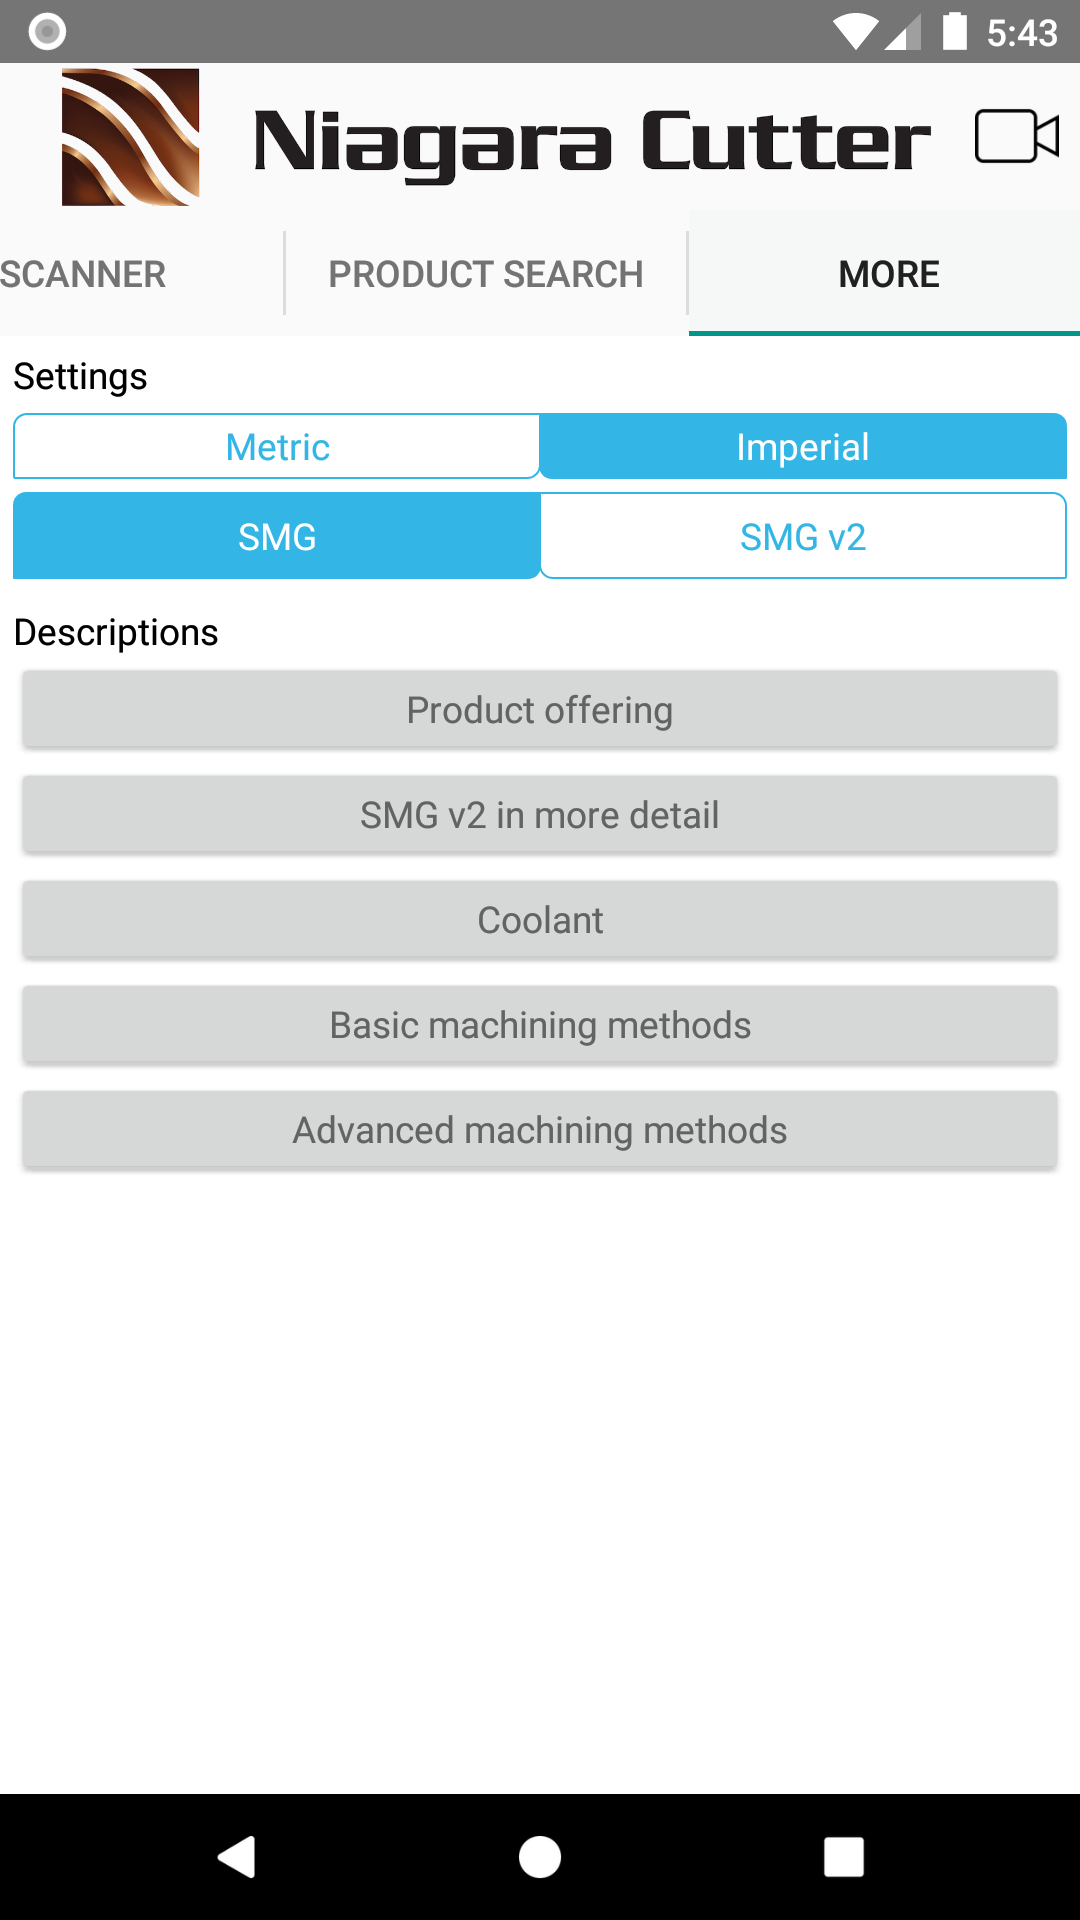
Task: Open Advanced machining methods
Action: pos(540,1129)
